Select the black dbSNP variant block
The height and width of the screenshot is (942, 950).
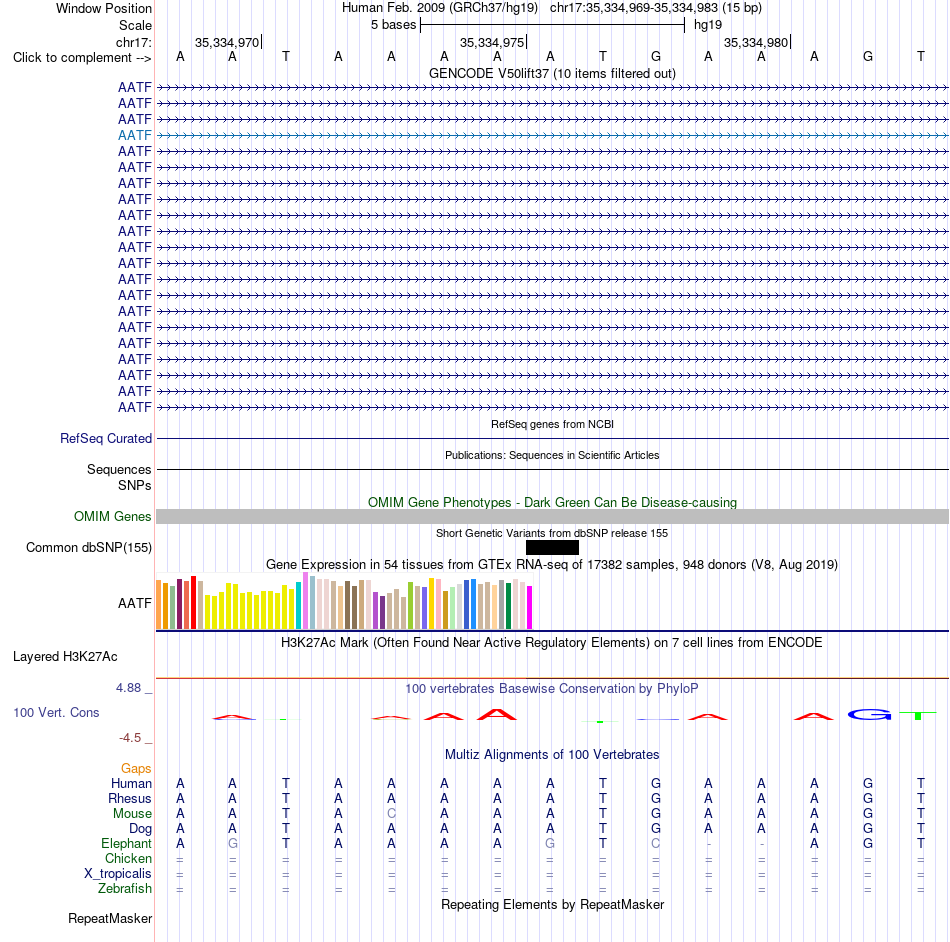point(552,548)
